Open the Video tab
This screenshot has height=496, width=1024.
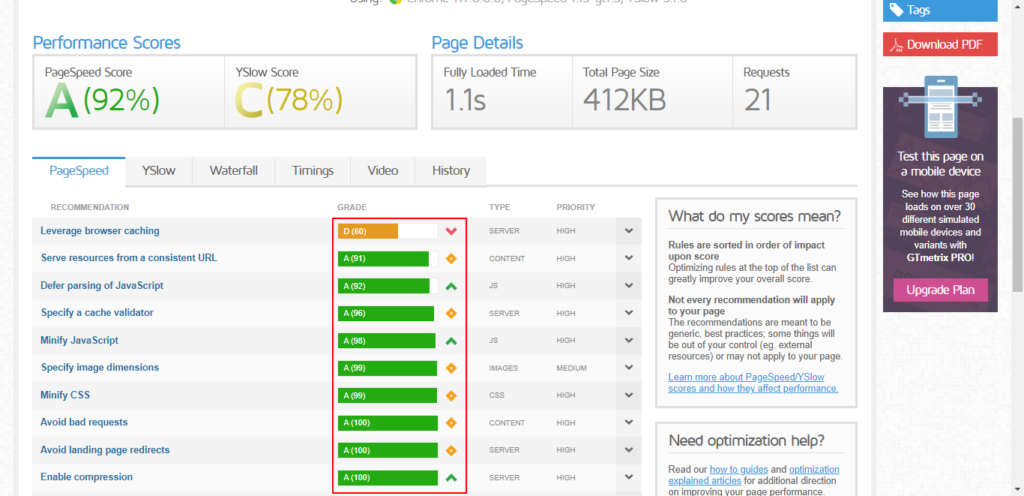383,171
